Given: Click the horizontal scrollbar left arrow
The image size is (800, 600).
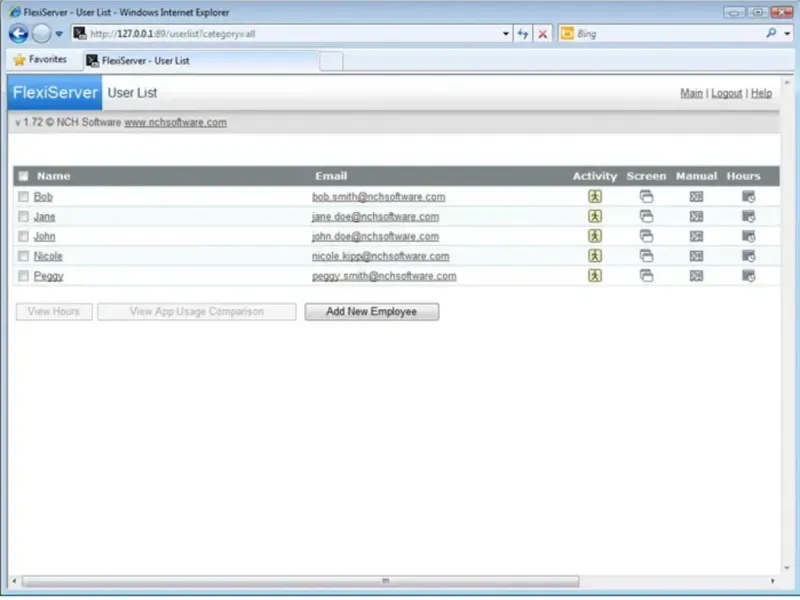Looking at the screenshot, I should click(14, 581).
